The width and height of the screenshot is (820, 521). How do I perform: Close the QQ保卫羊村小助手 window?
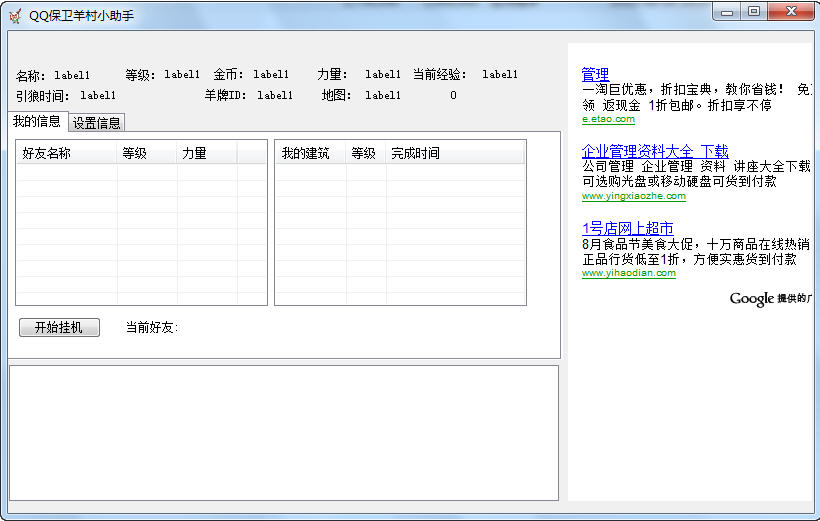pyautogui.click(x=791, y=12)
